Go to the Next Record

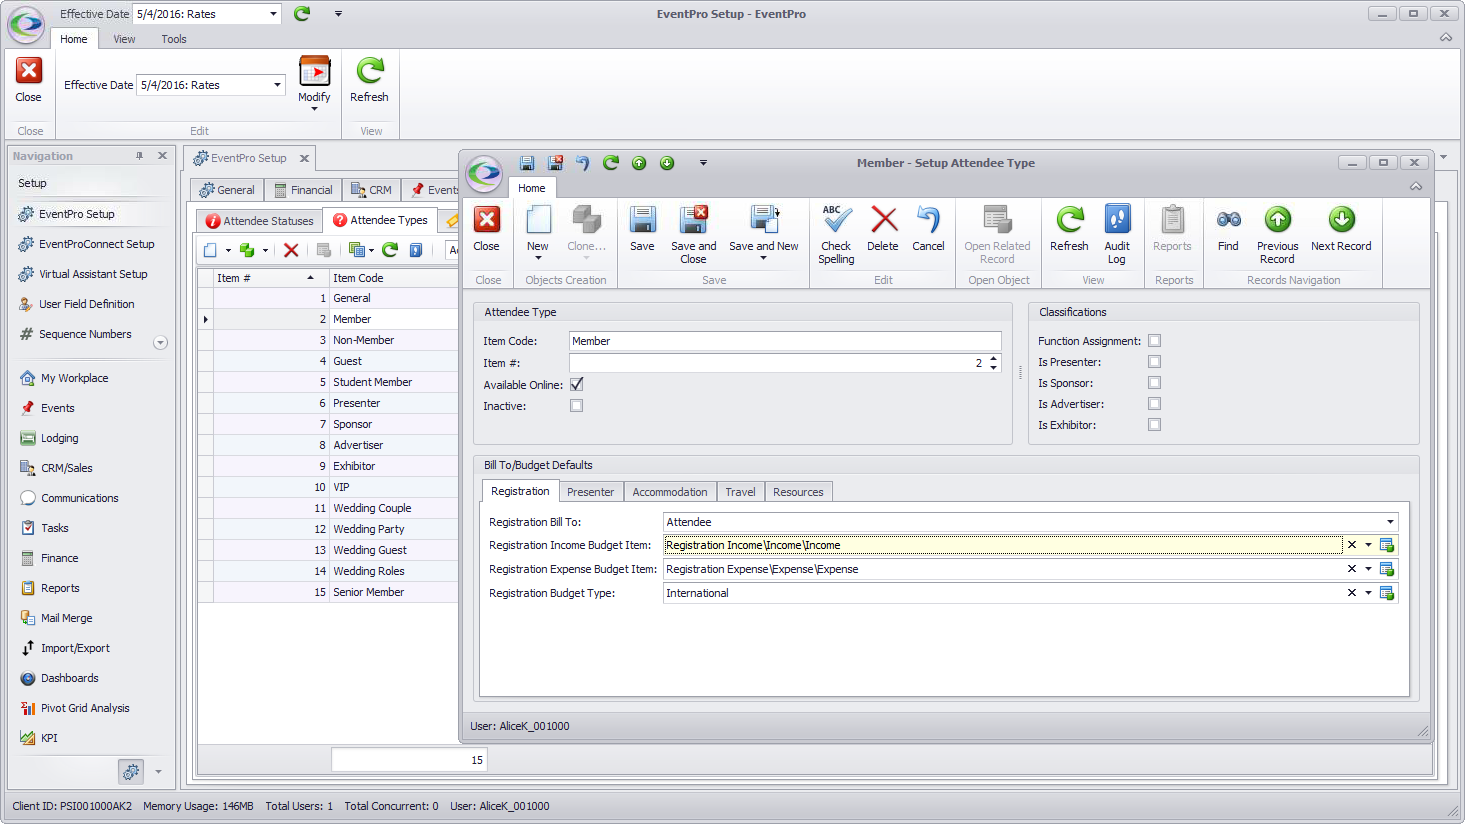[1341, 220]
